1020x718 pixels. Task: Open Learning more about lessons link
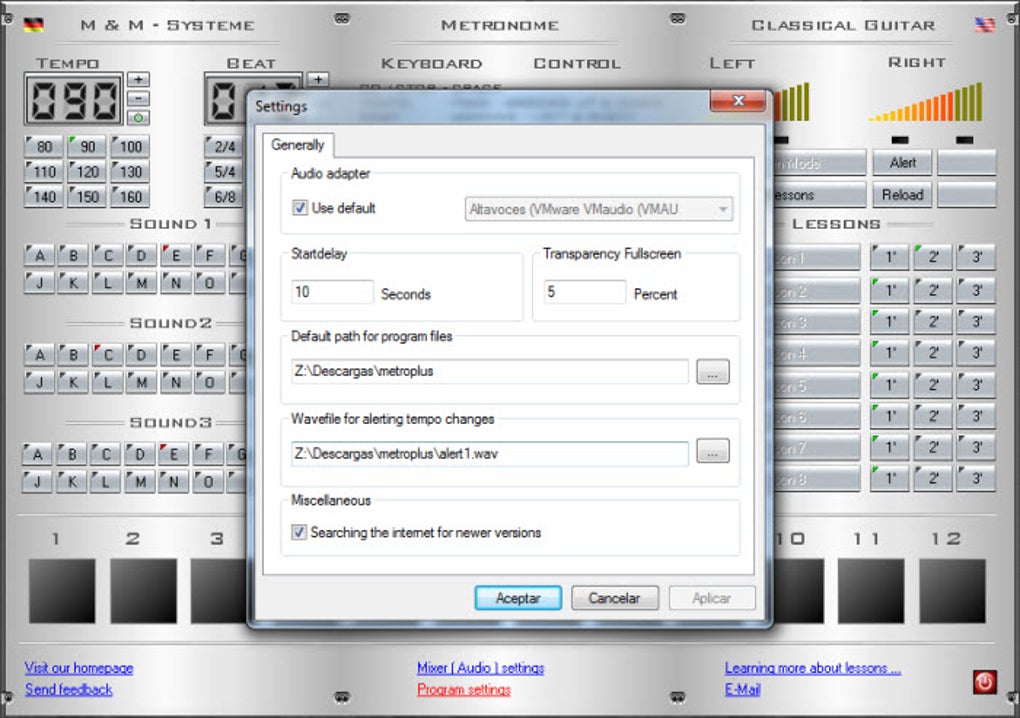pos(813,668)
